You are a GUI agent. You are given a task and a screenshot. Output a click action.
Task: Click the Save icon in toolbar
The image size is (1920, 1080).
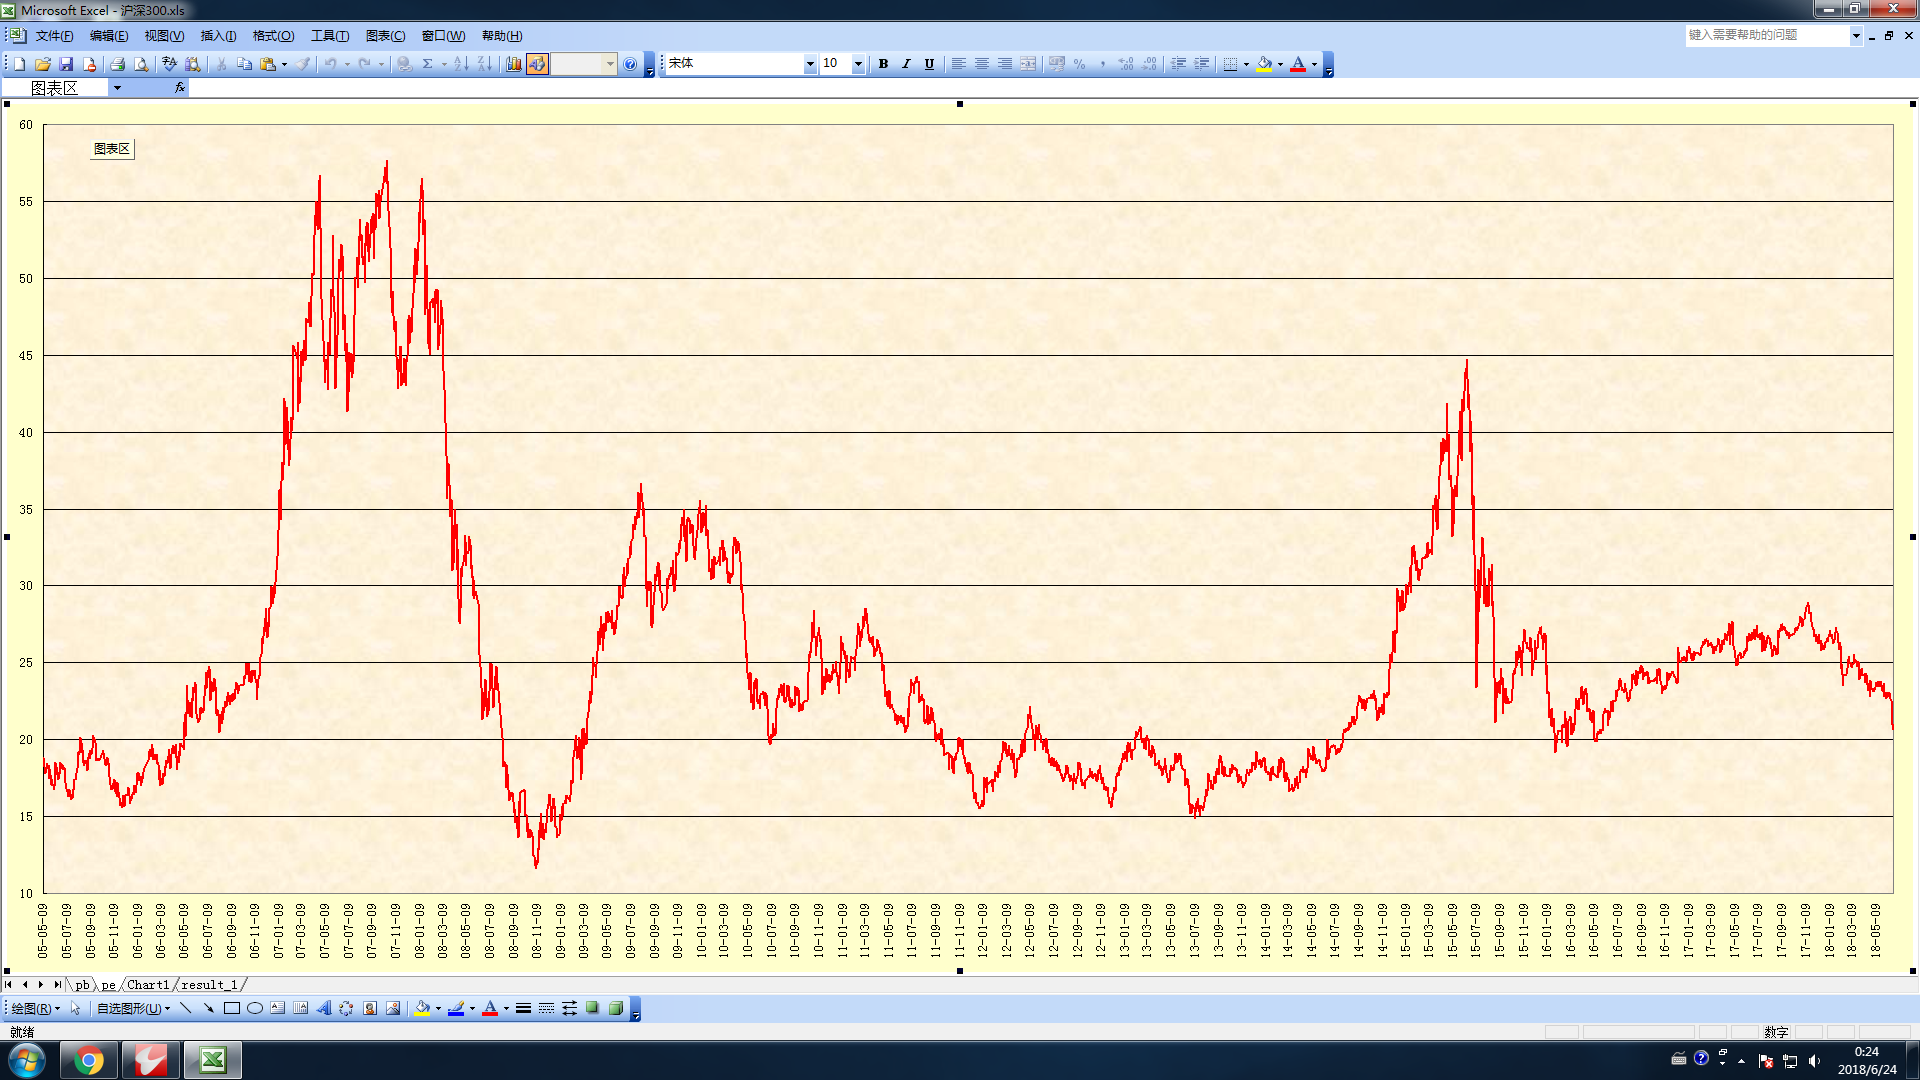click(x=66, y=64)
